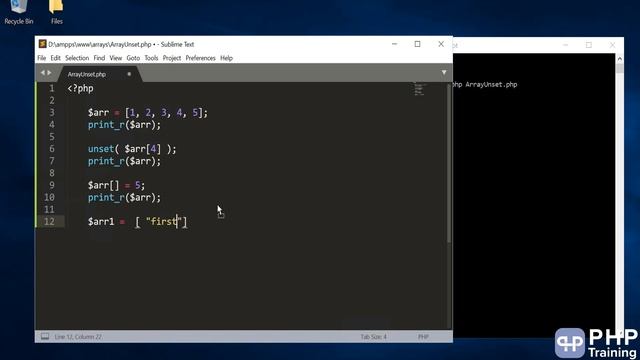Image resolution: width=640 pixels, height=360 pixels.
Task: Click the minimap in the editor
Action: 419,89
